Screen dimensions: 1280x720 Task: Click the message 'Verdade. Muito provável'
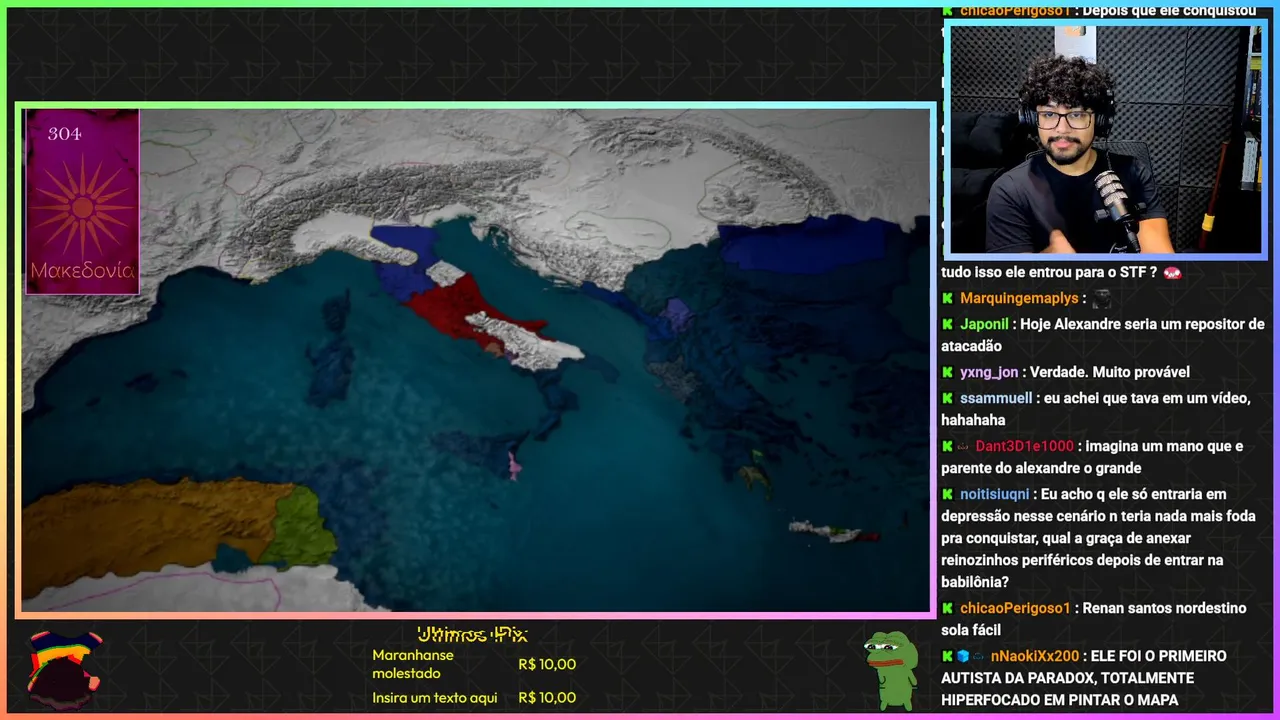(1111, 372)
